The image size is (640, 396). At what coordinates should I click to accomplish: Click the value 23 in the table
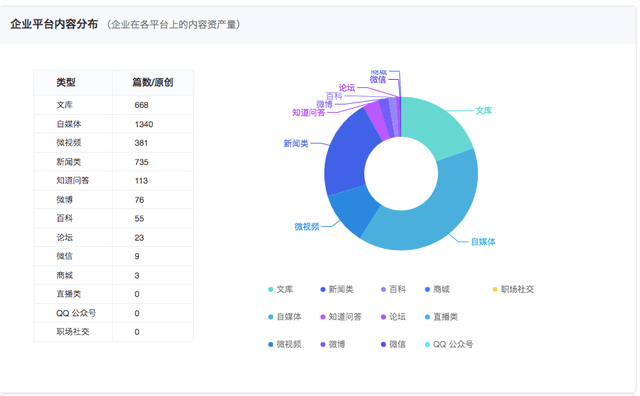point(139,238)
